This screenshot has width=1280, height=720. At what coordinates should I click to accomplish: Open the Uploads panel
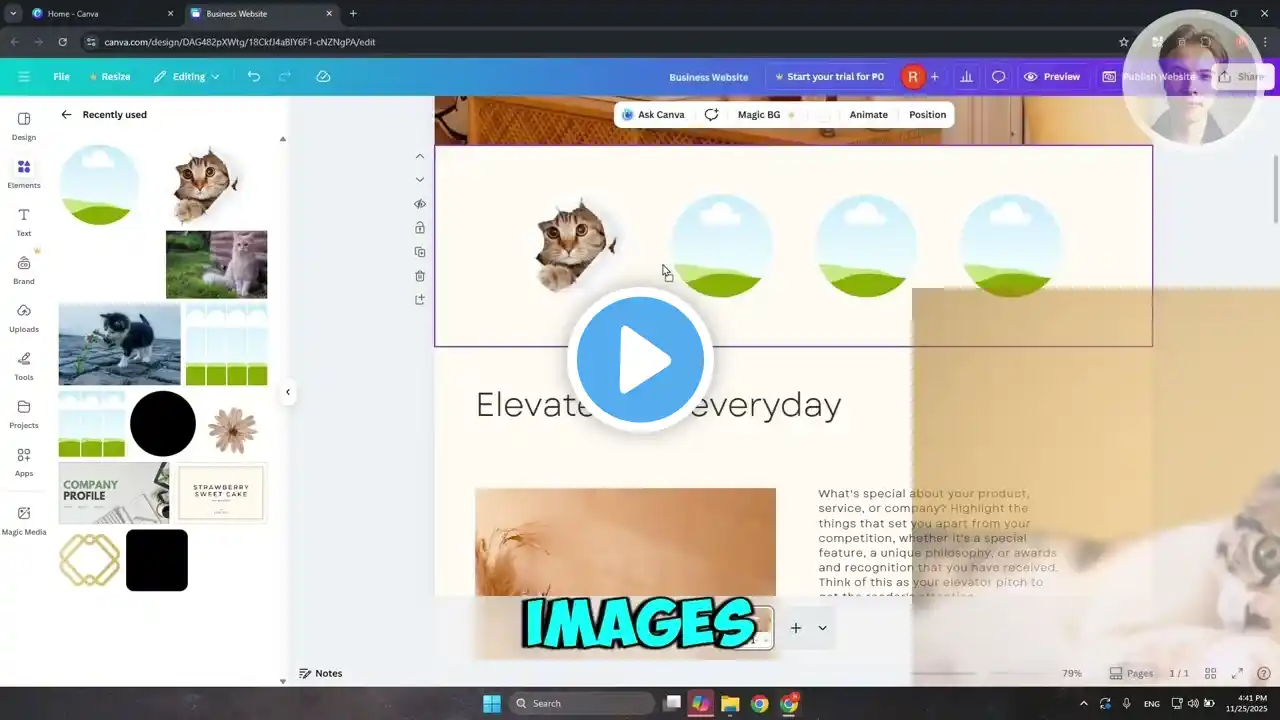tap(24, 320)
